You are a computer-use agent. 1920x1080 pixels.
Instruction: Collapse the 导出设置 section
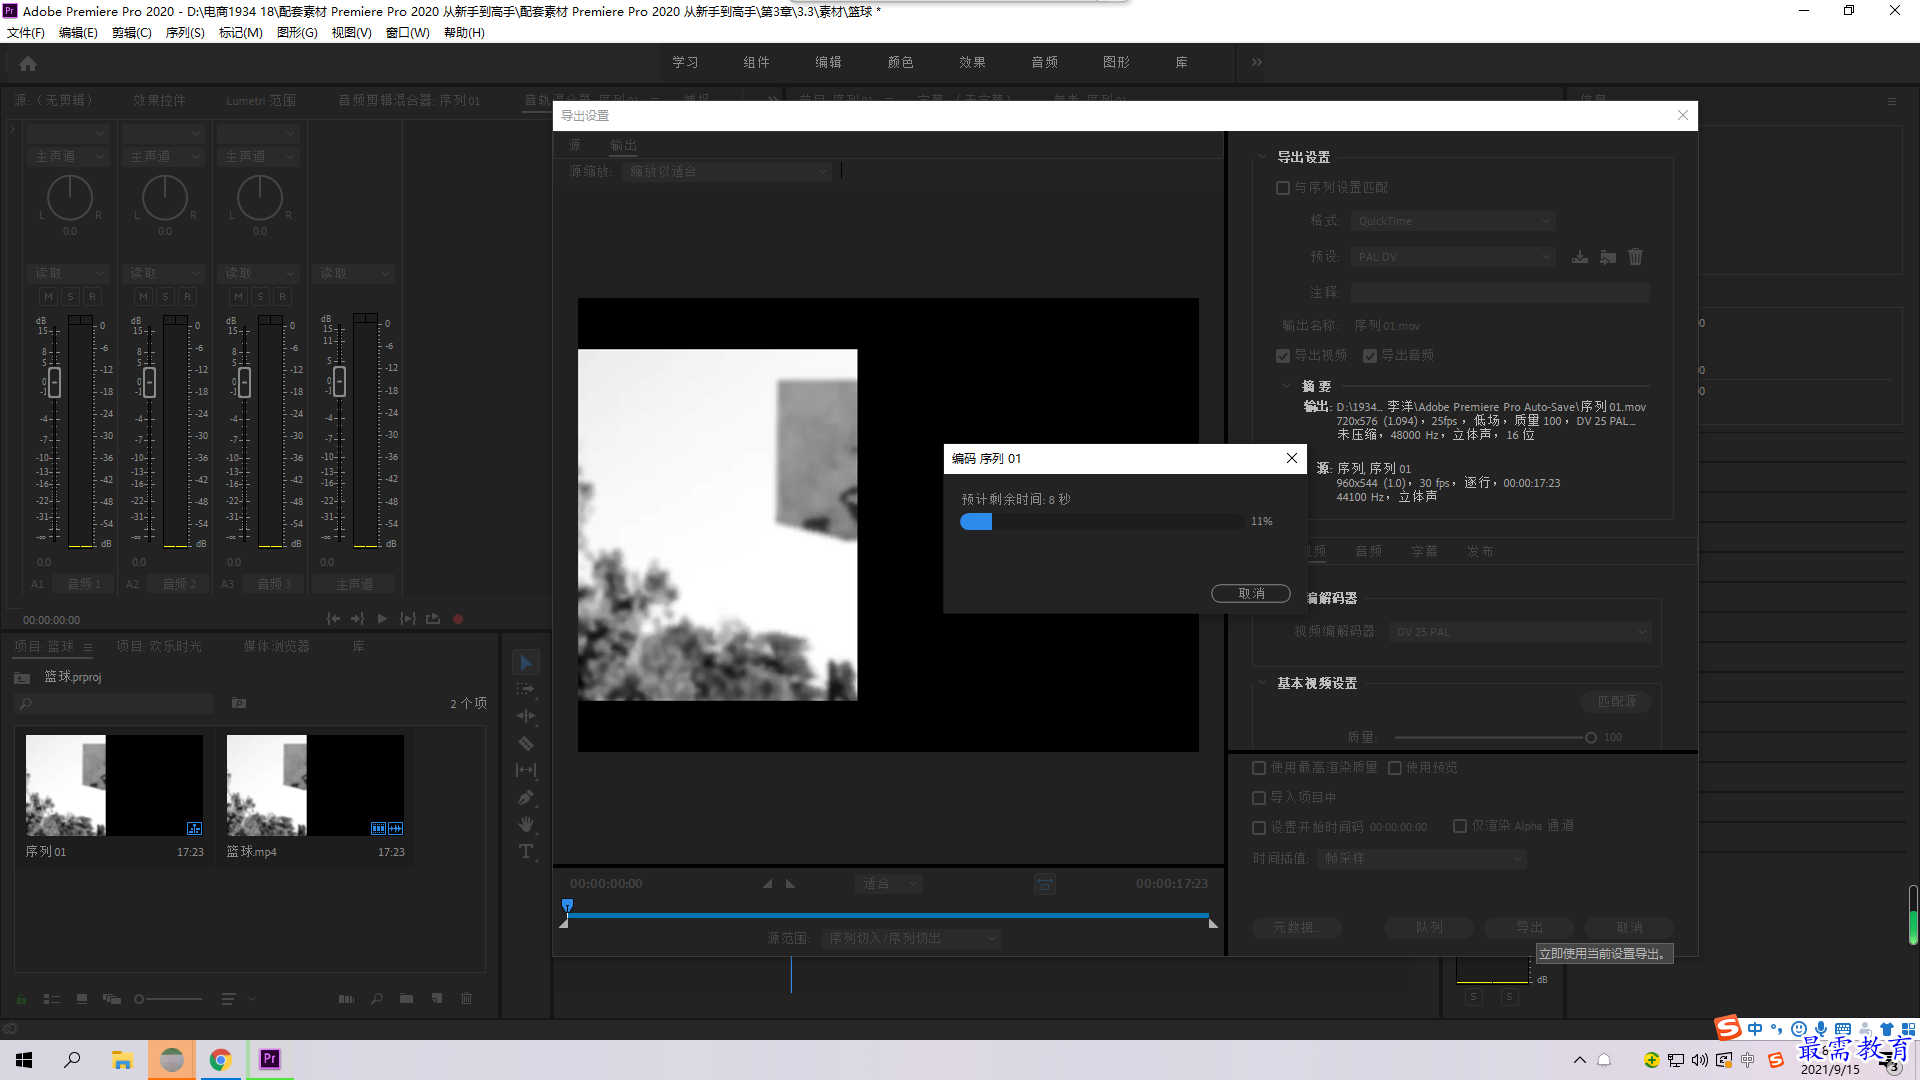(x=1263, y=157)
